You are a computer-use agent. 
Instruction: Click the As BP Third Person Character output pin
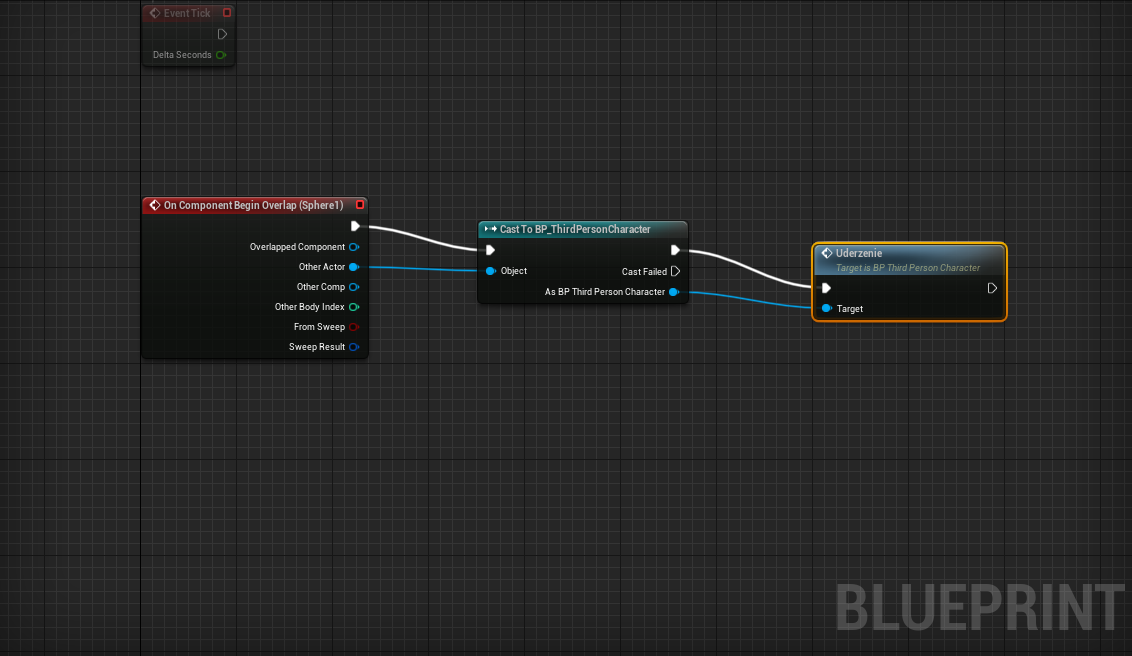pos(674,292)
